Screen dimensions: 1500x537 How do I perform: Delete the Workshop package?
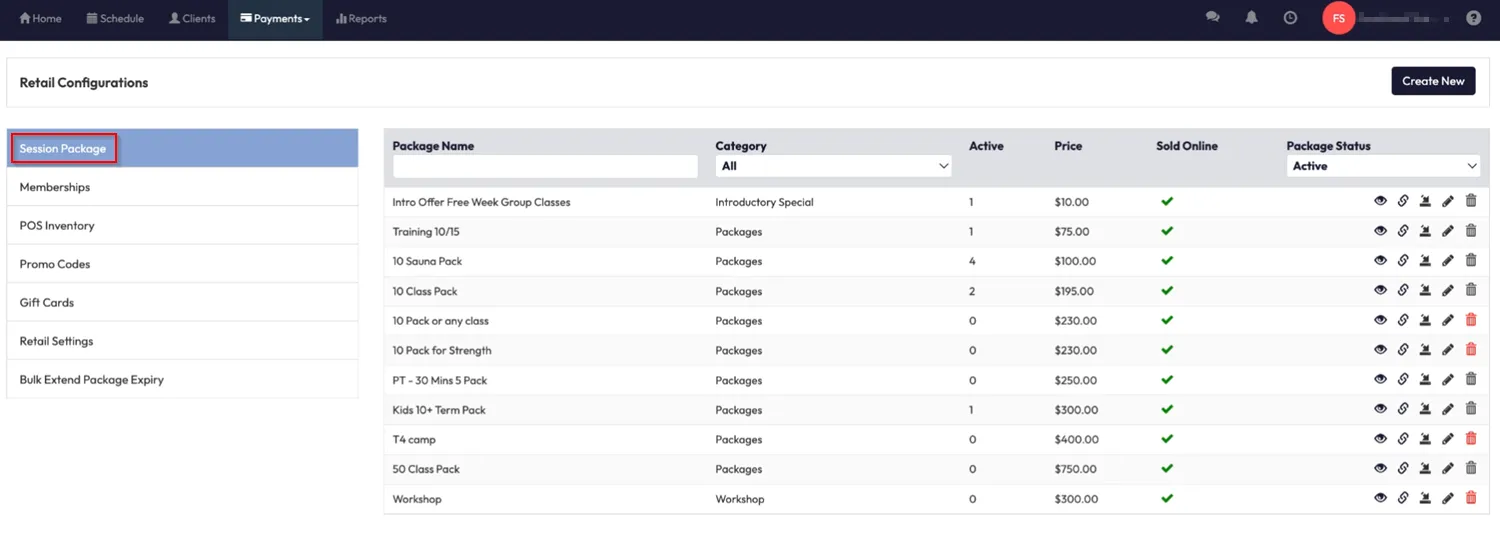click(x=1470, y=498)
